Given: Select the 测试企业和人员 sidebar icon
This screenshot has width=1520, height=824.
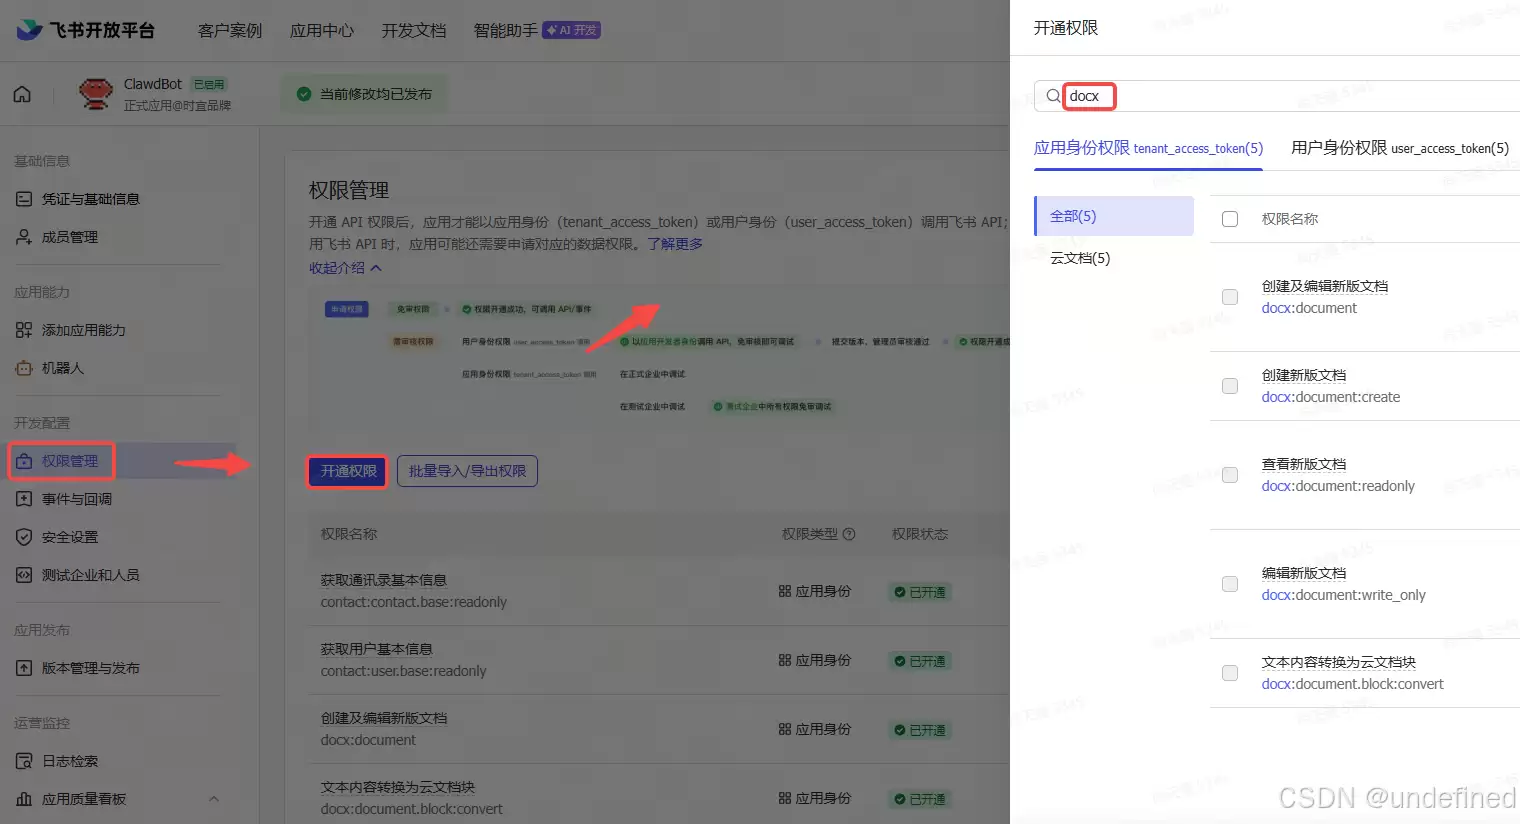Looking at the screenshot, I should [23, 574].
